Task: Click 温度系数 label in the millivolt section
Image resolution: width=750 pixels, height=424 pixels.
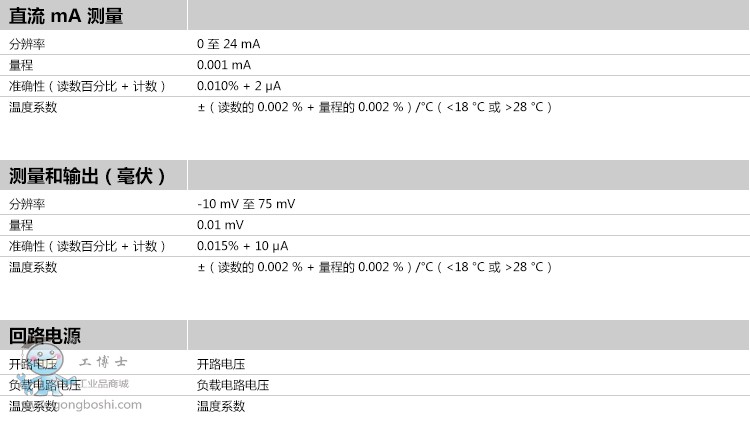Action: coord(33,267)
